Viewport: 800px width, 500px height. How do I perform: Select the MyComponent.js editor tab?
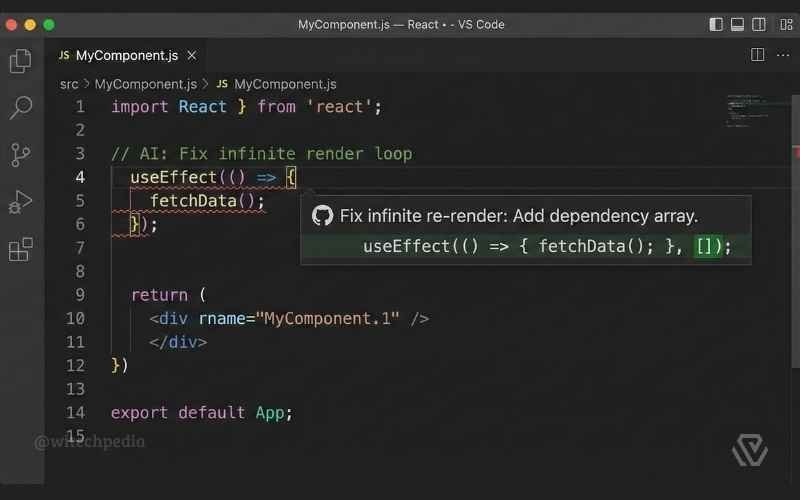(x=125, y=55)
